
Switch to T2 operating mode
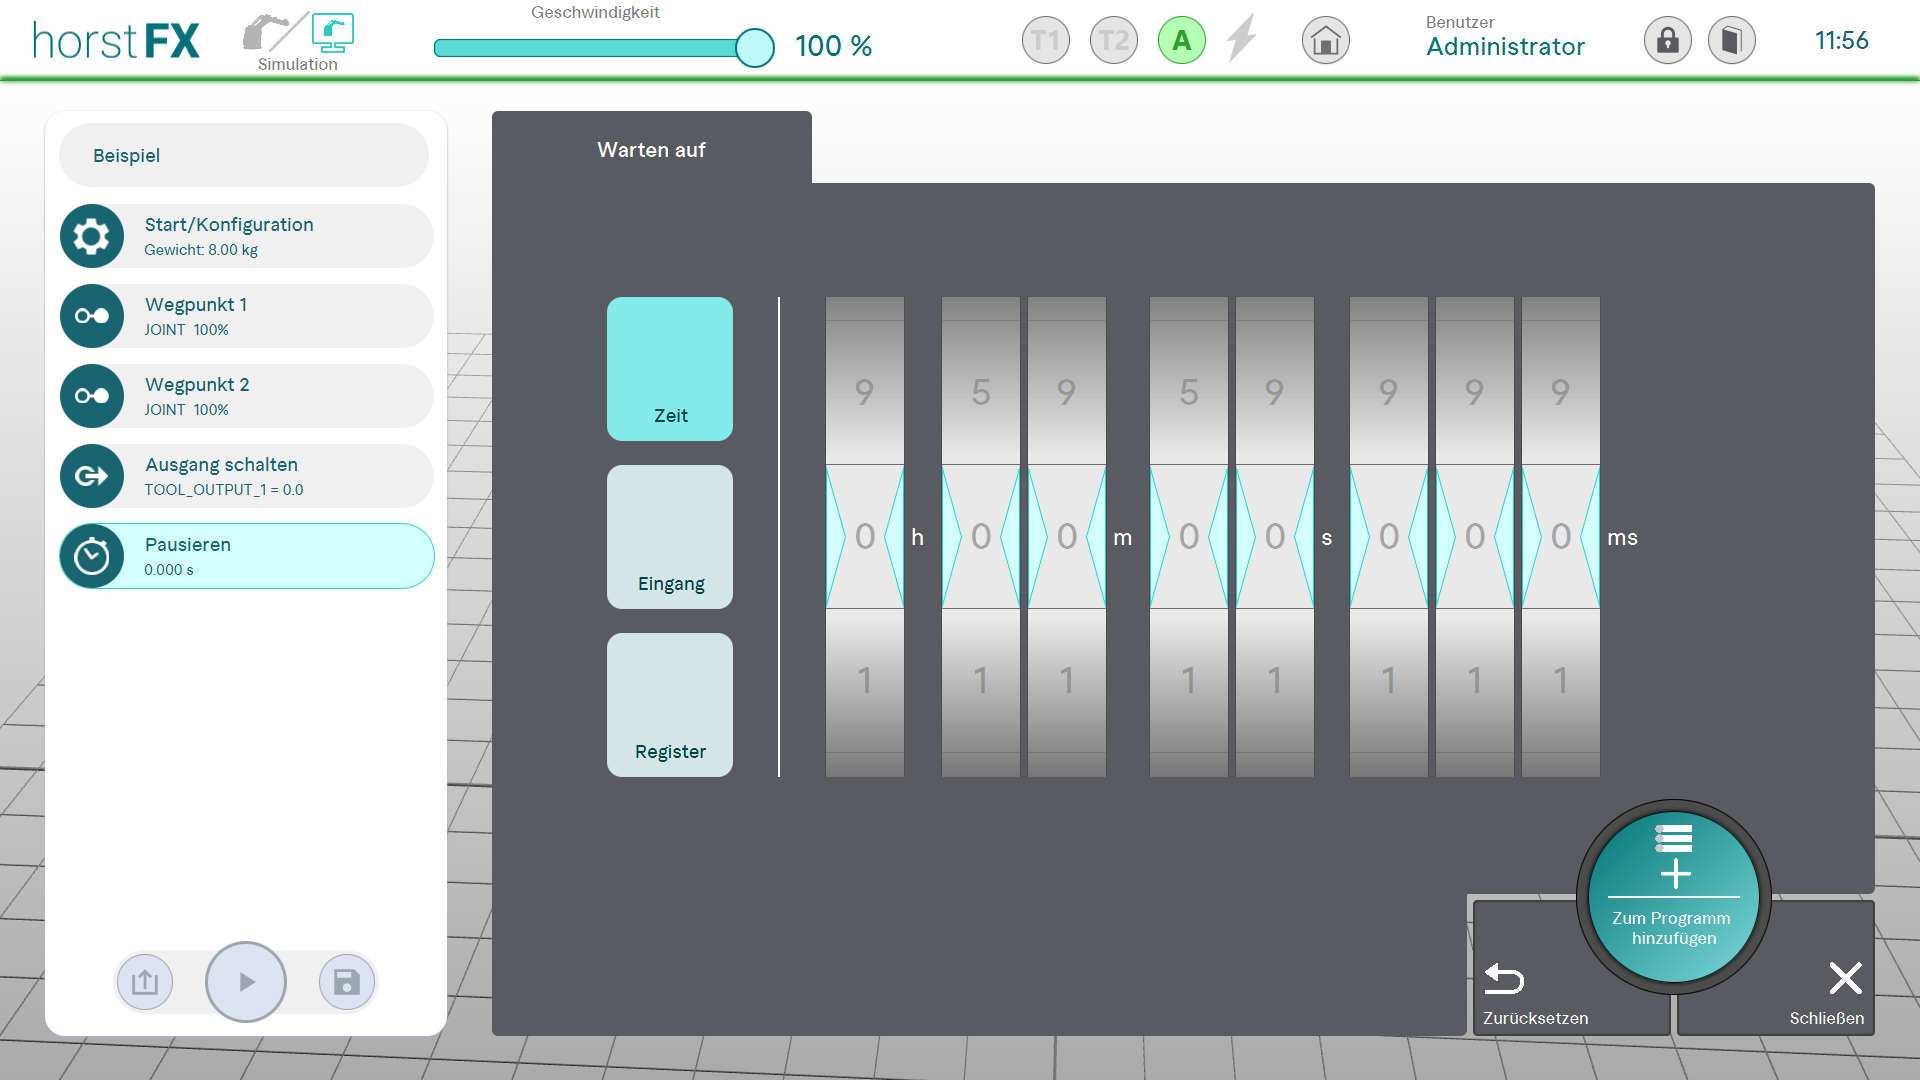click(x=1113, y=41)
